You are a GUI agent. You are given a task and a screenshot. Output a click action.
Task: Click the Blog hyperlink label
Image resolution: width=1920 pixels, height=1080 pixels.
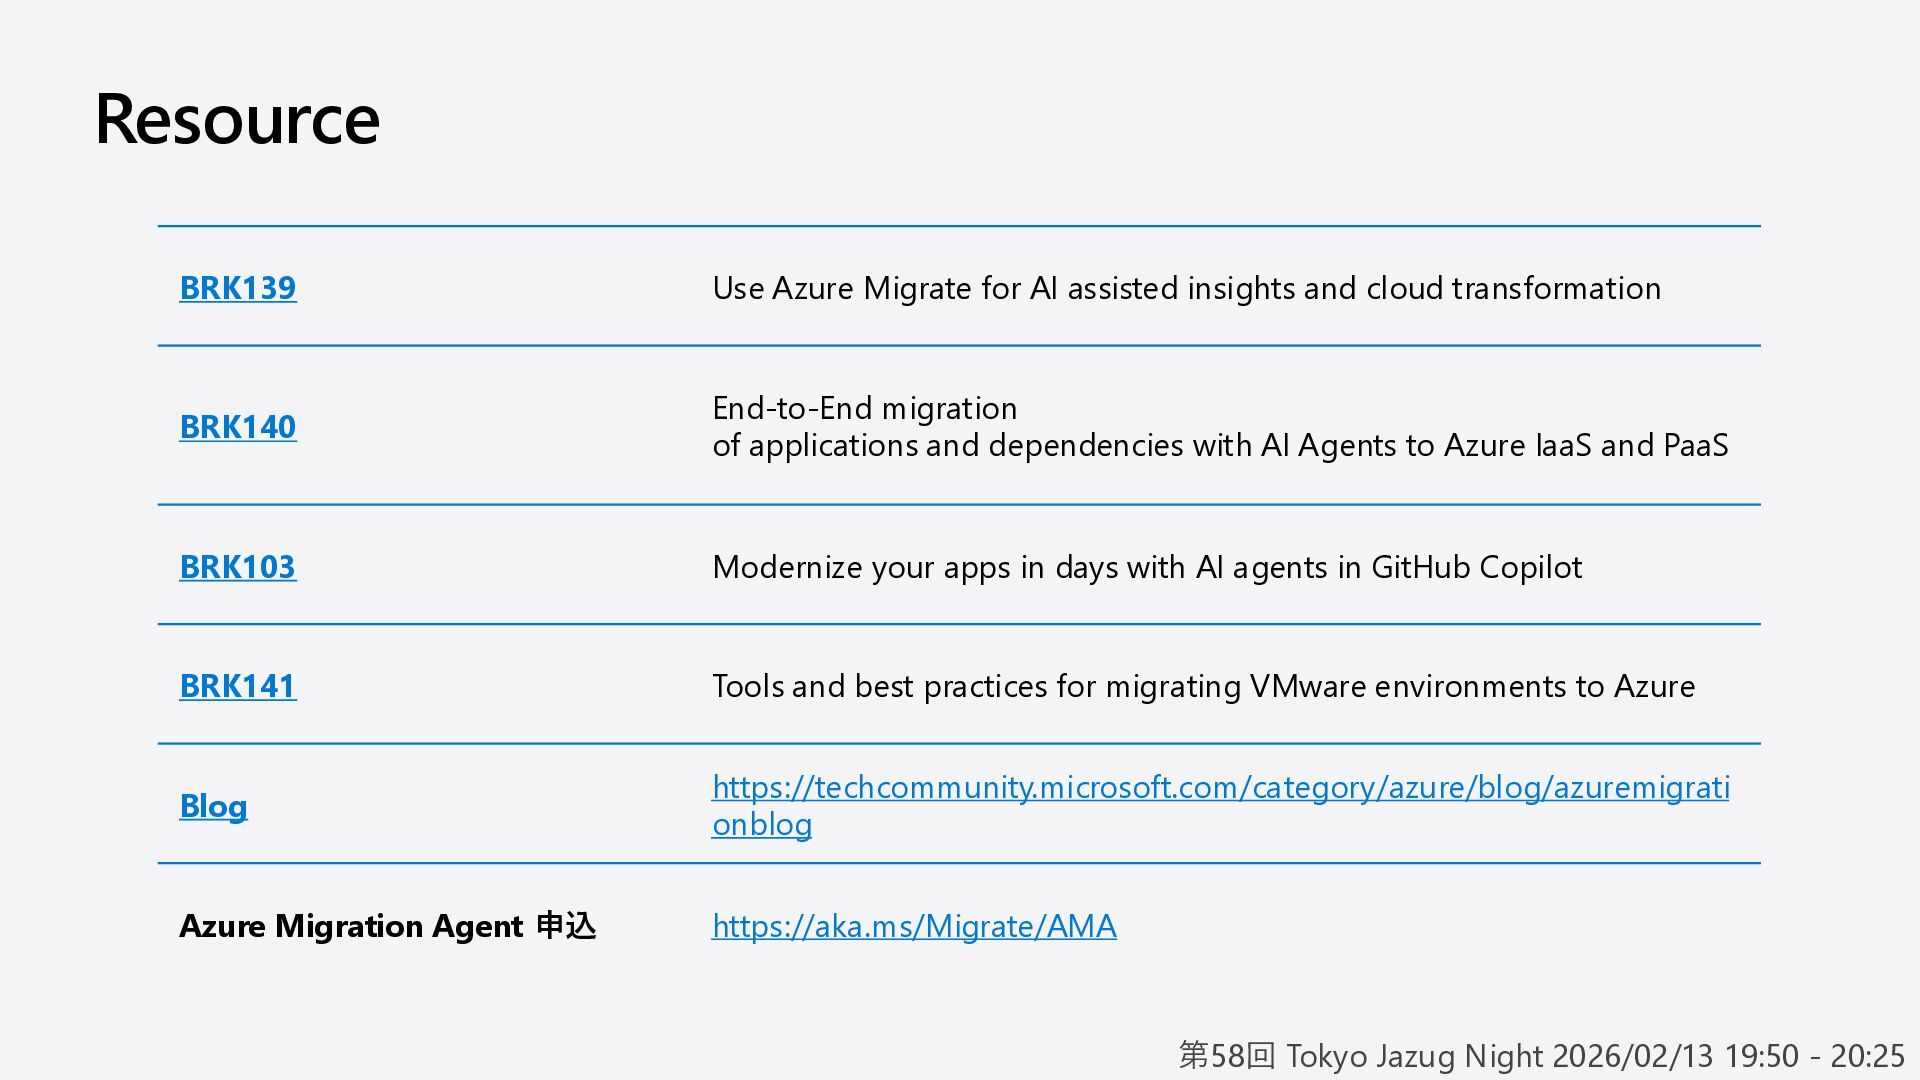(213, 806)
